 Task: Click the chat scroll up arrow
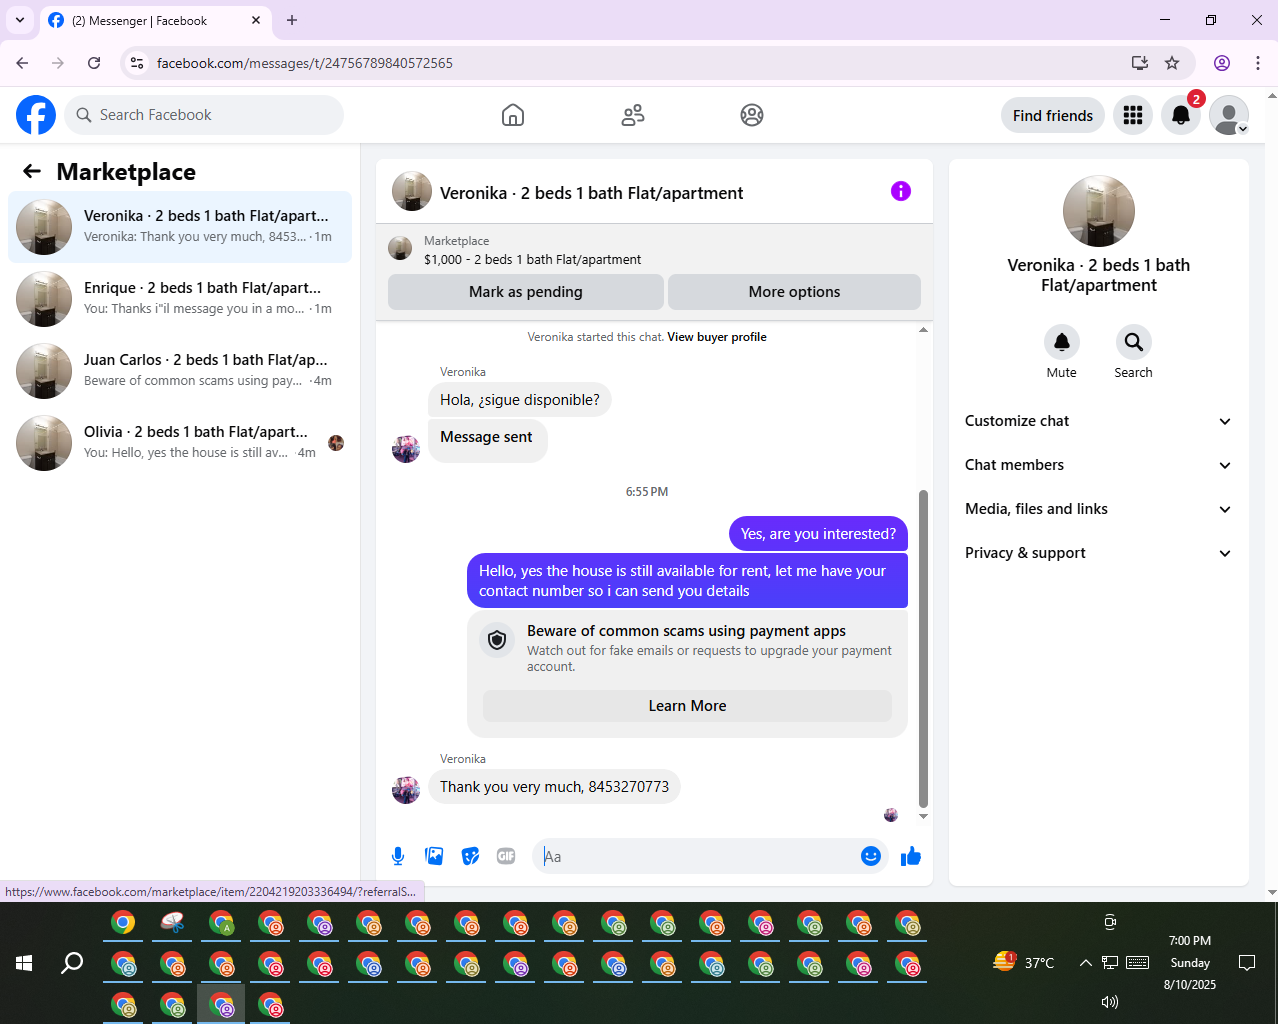pos(923,330)
